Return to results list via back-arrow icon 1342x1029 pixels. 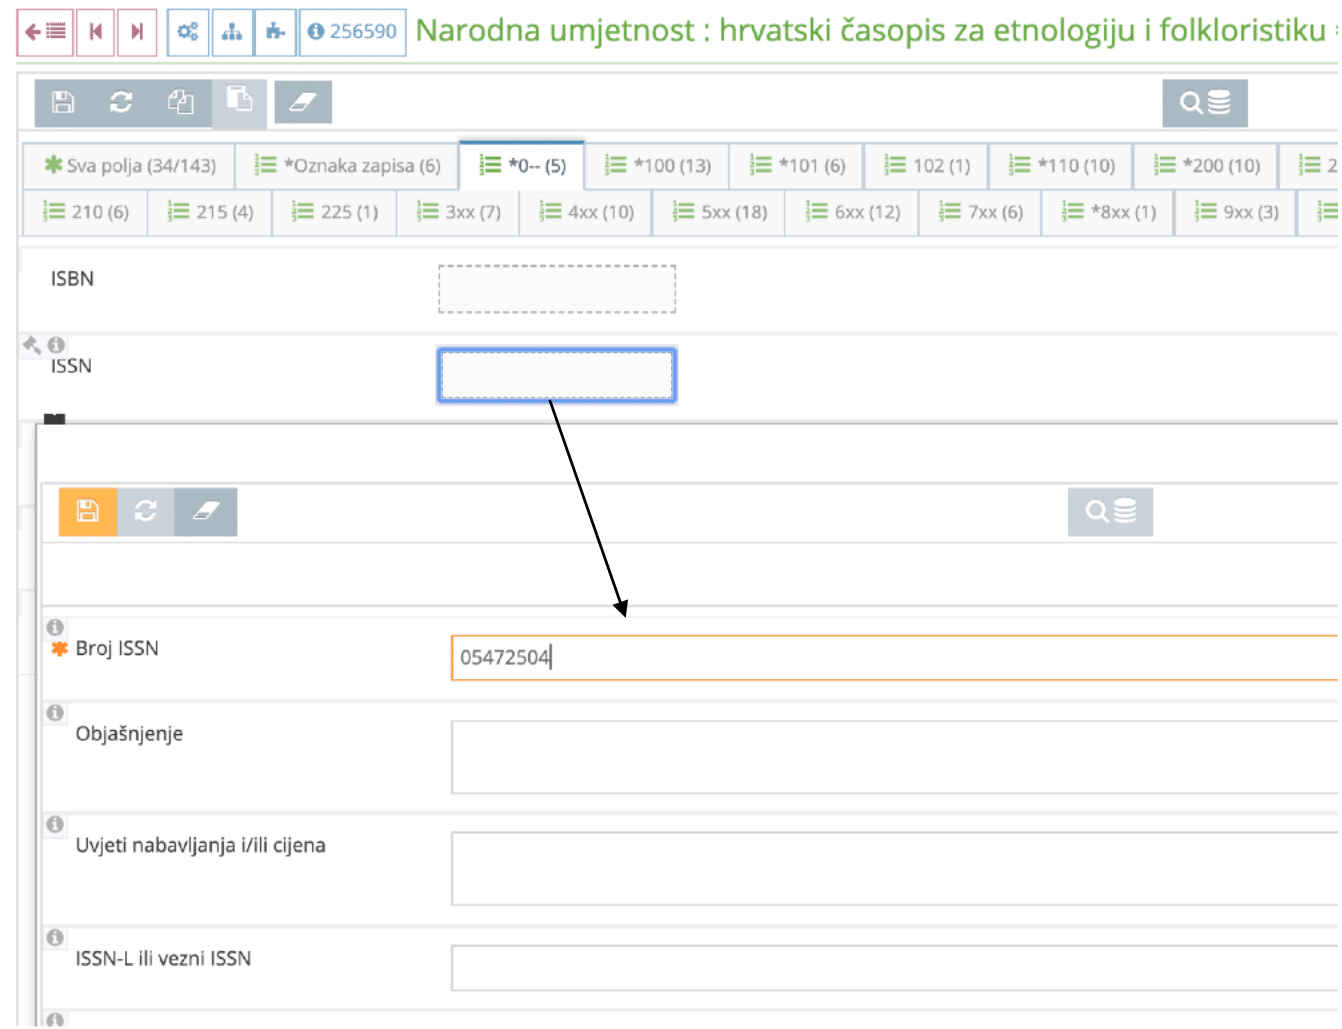click(47, 31)
